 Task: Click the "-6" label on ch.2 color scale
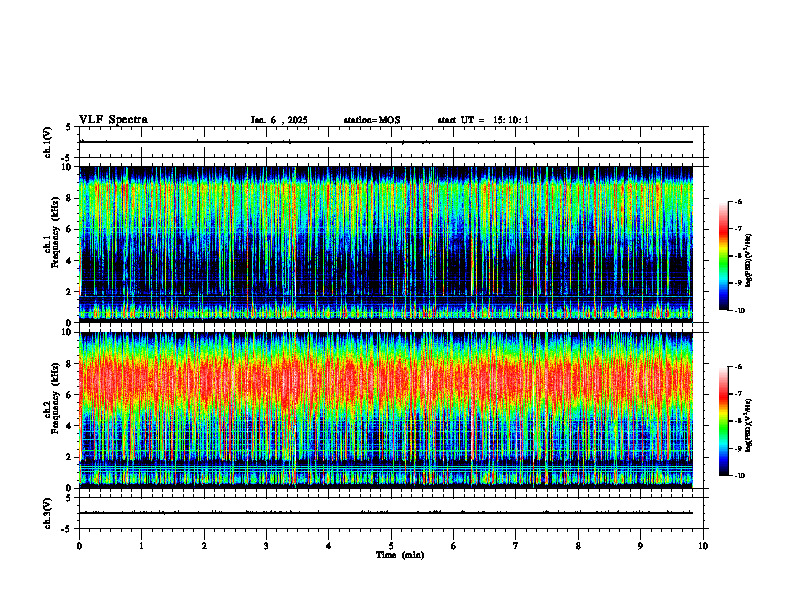click(x=738, y=367)
